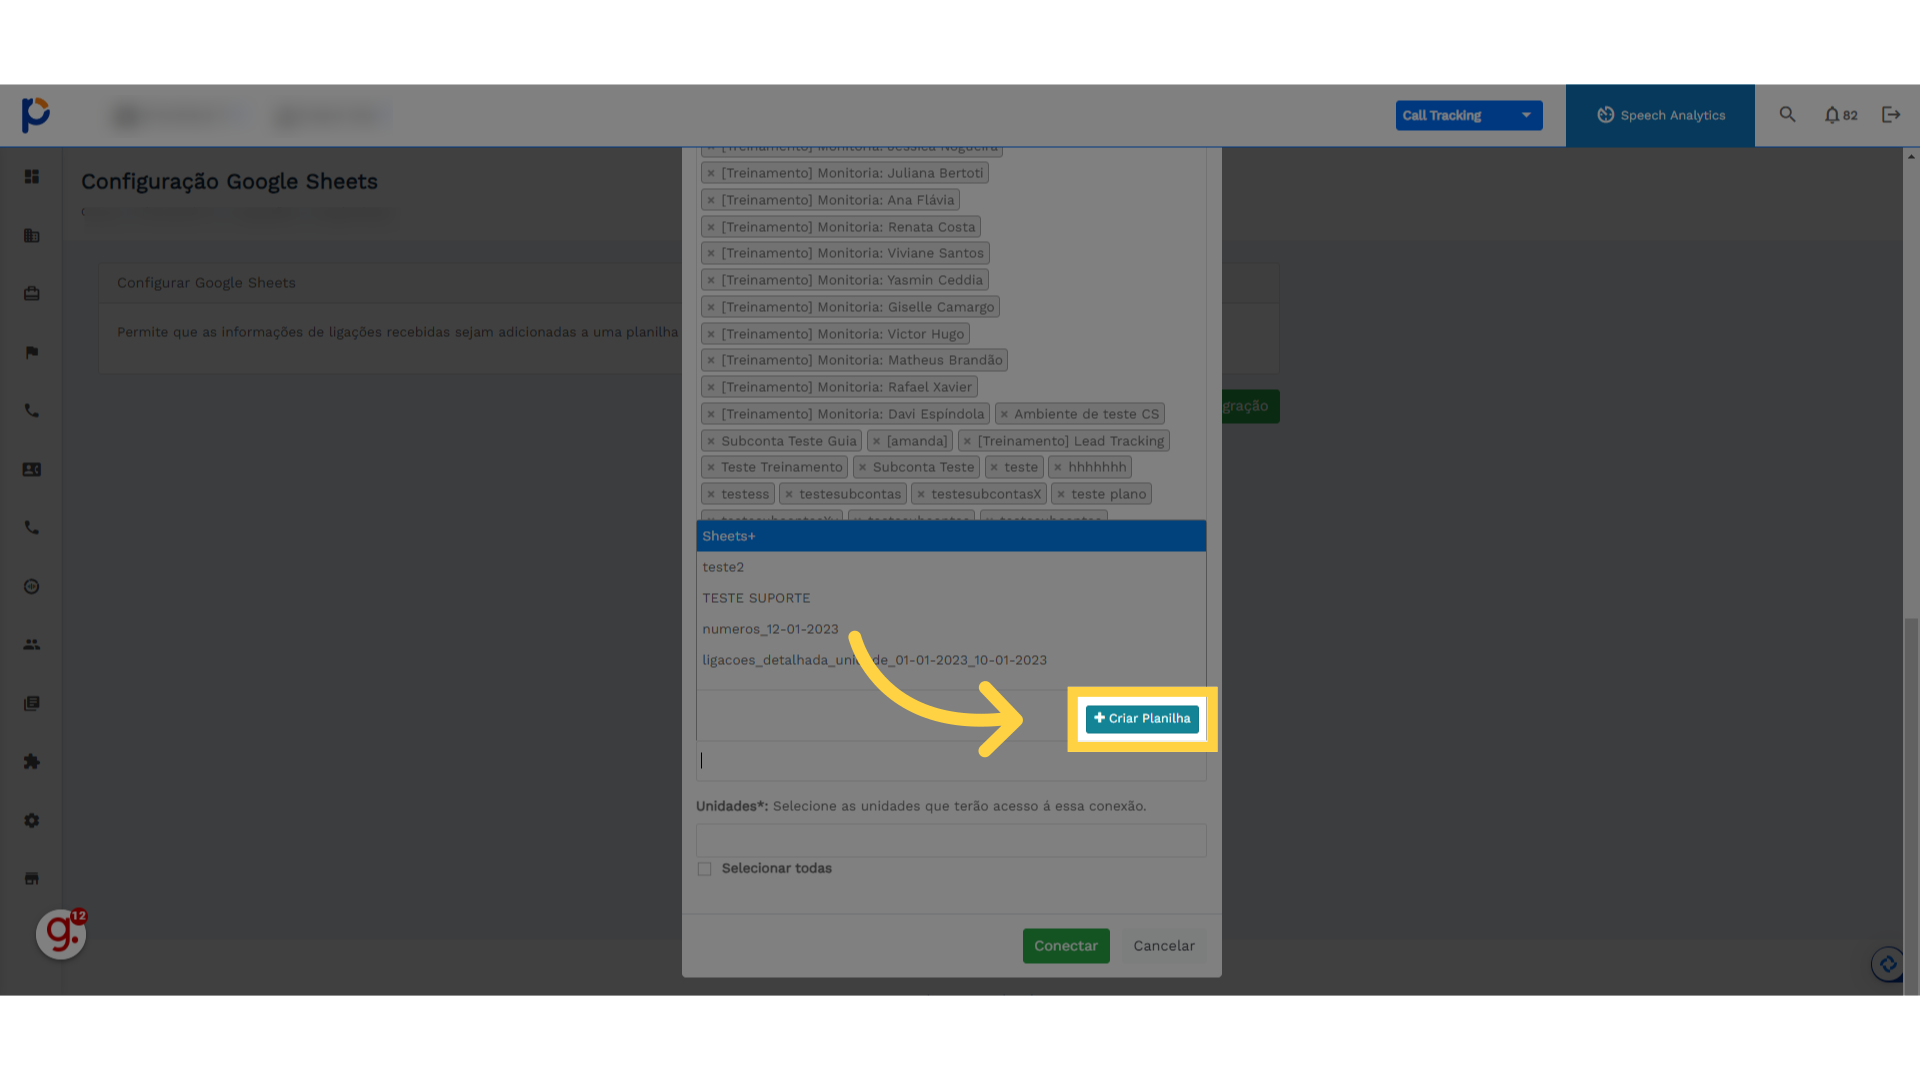Open the puzzle piece integrations icon
Viewport: 1920px width, 1080px height.
tap(32, 762)
